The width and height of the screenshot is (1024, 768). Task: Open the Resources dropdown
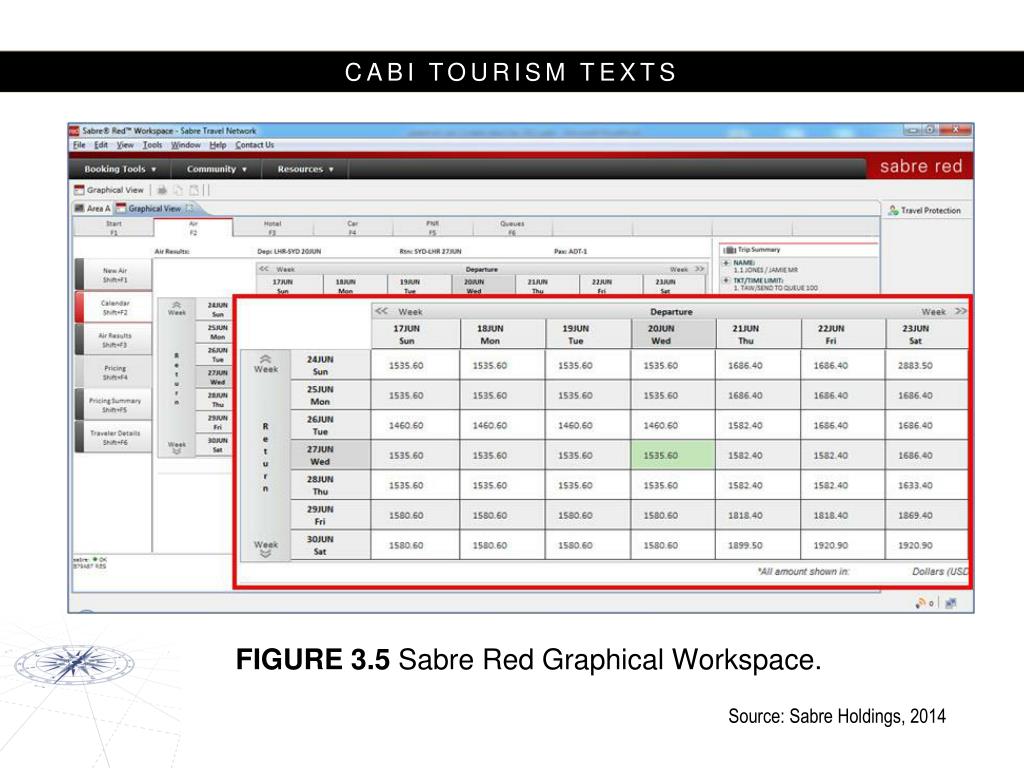click(305, 169)
